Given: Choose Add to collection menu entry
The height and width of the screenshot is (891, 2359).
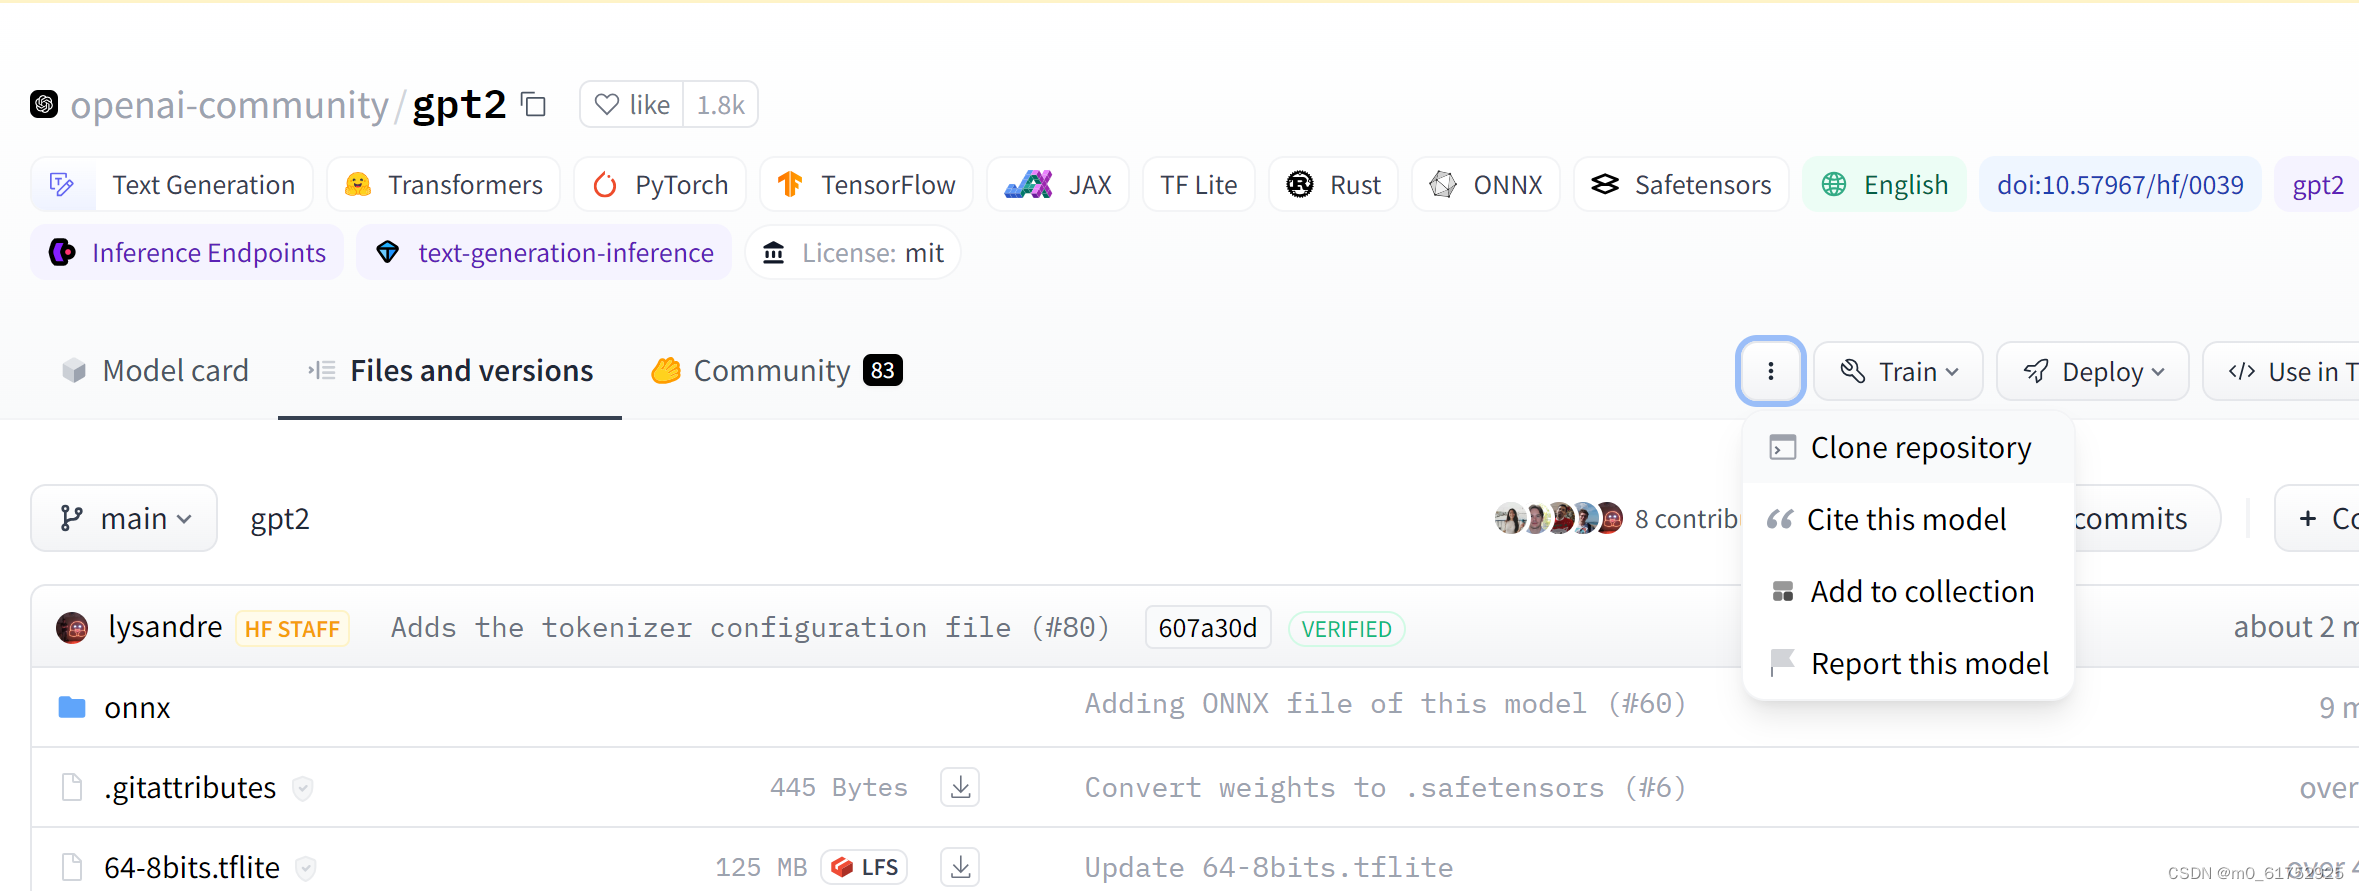Looking at the screenshot, I should coord(1908,591).
